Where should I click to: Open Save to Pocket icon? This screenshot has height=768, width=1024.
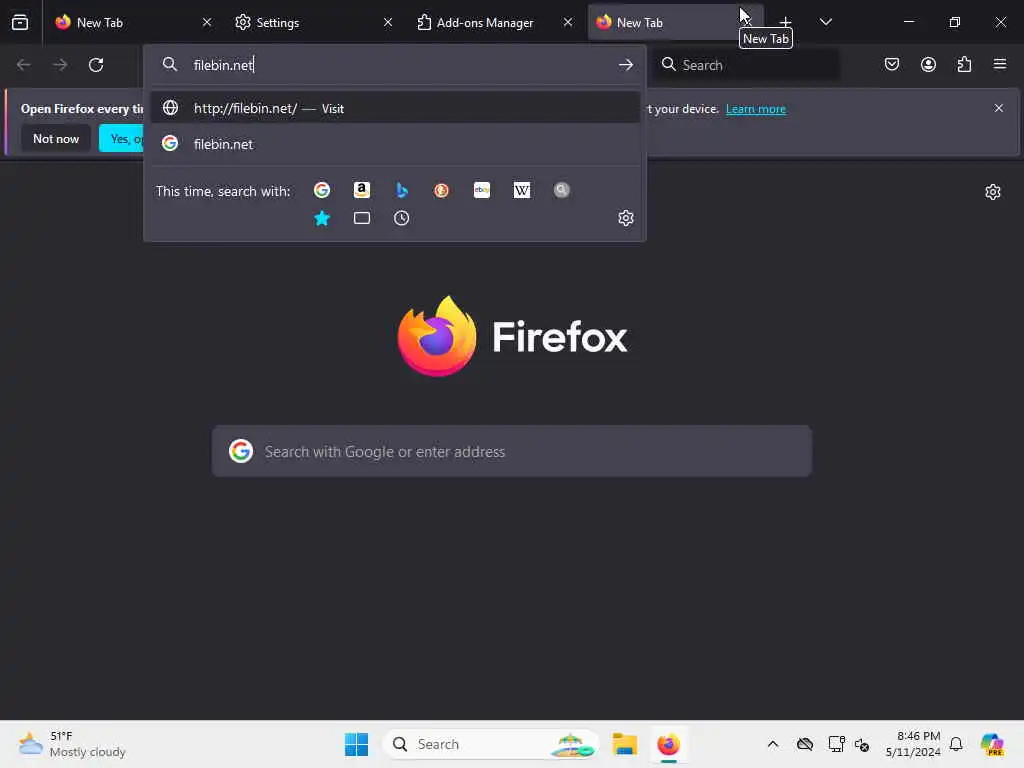[892, 65]
